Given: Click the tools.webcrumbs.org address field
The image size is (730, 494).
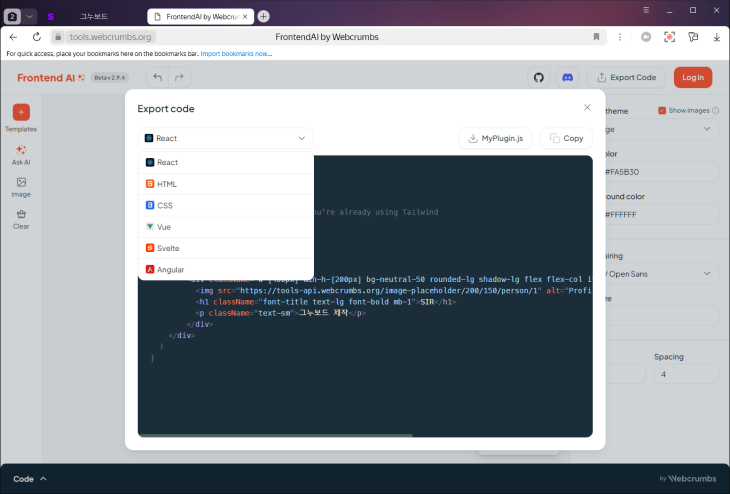Looking at the screenshot, I should pos(110,37).
